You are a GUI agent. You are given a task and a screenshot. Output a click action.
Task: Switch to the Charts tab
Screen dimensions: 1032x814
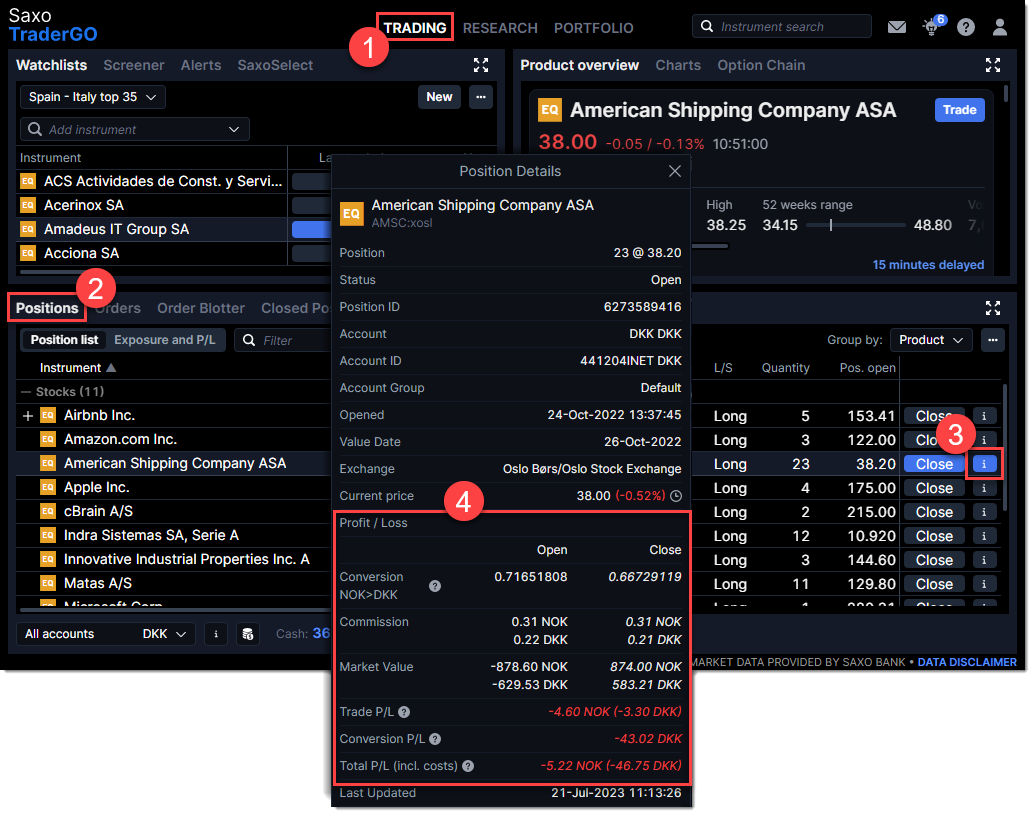pyautogui.click(x=678, y=64)
